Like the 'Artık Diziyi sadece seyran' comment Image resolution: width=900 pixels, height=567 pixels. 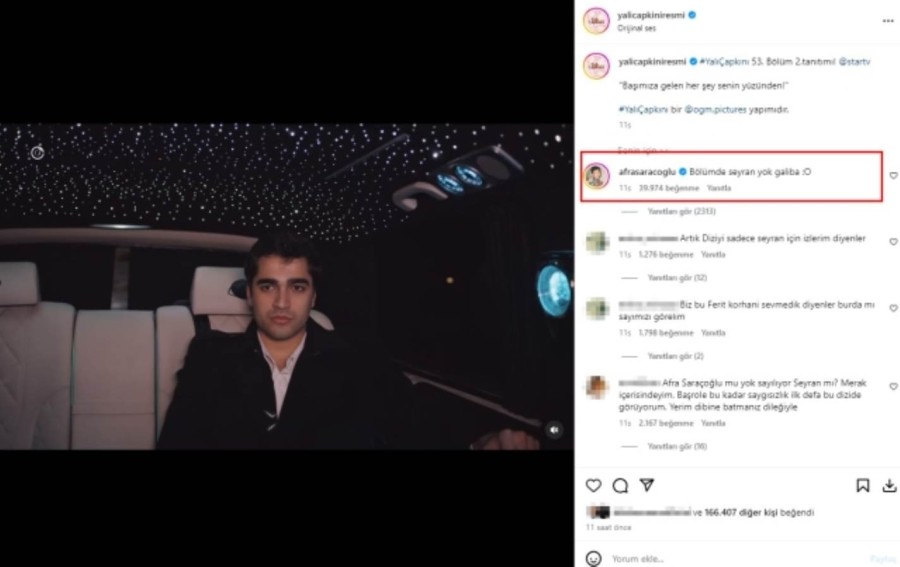pos(893,242)
